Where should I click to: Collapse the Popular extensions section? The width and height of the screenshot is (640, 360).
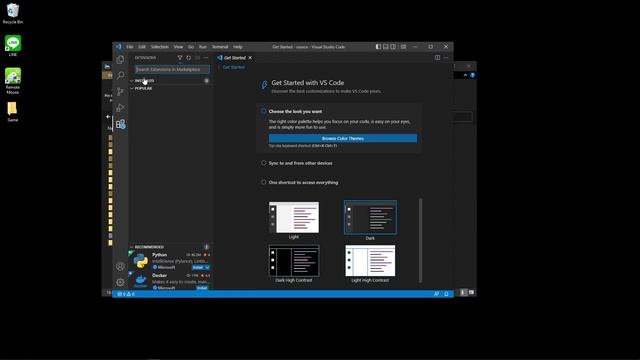pos(131,89)
